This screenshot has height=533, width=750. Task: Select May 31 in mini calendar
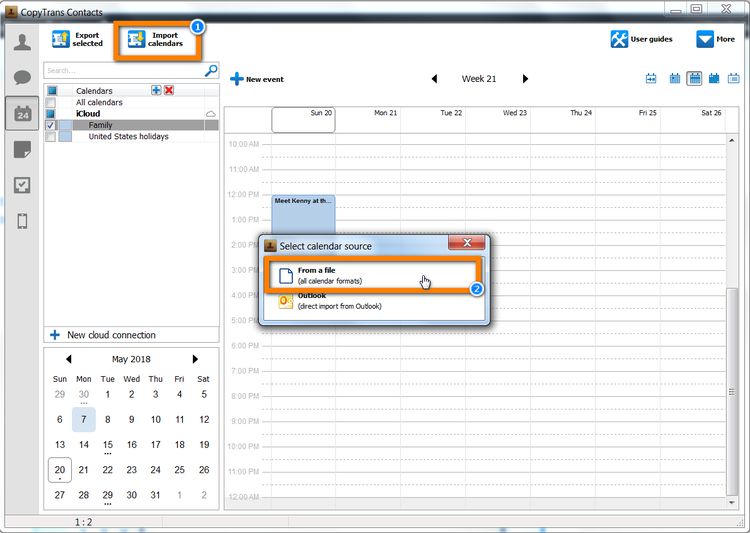click(155, 495)
